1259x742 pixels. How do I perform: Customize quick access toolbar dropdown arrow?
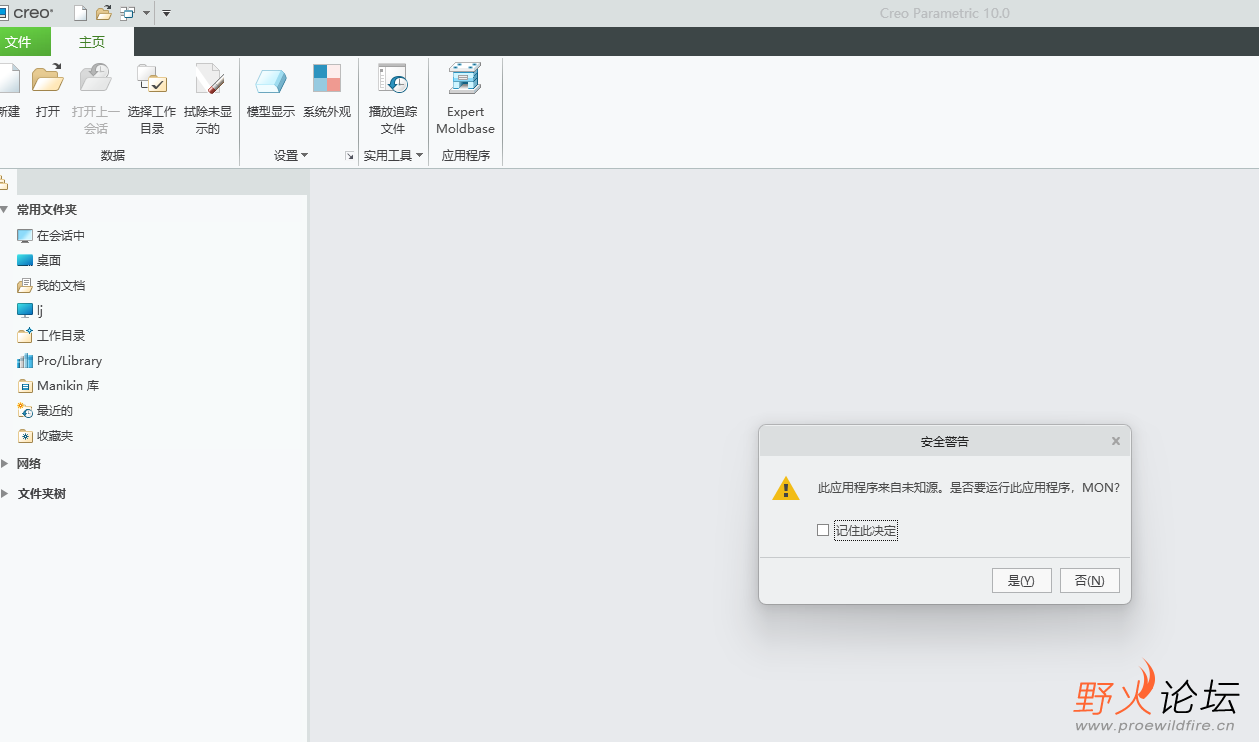click(166, 13)
